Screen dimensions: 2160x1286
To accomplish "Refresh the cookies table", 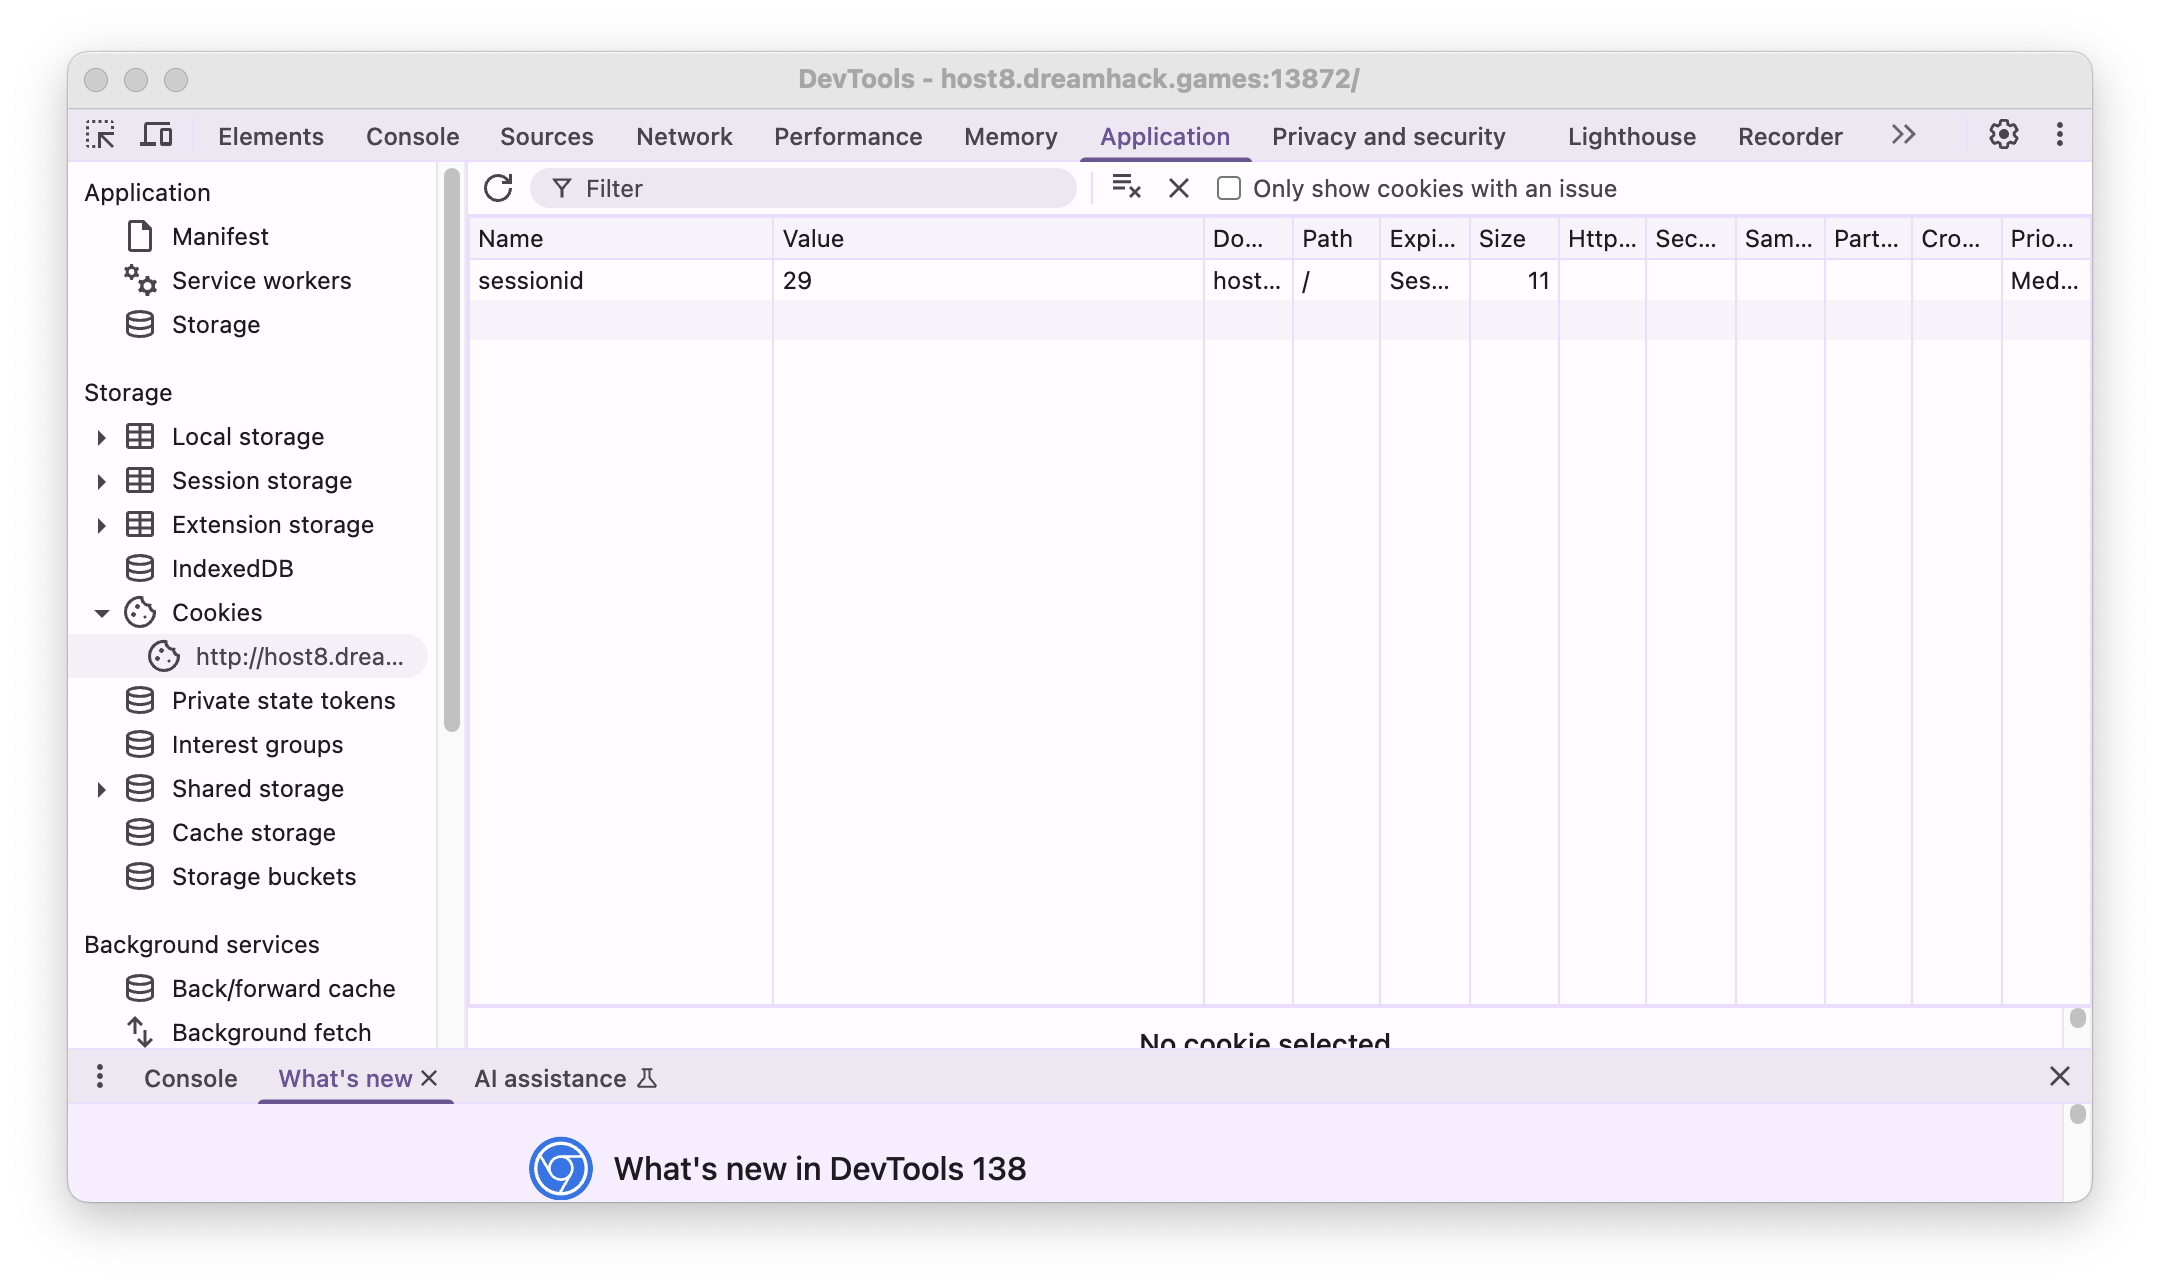I will pos(498,188).
